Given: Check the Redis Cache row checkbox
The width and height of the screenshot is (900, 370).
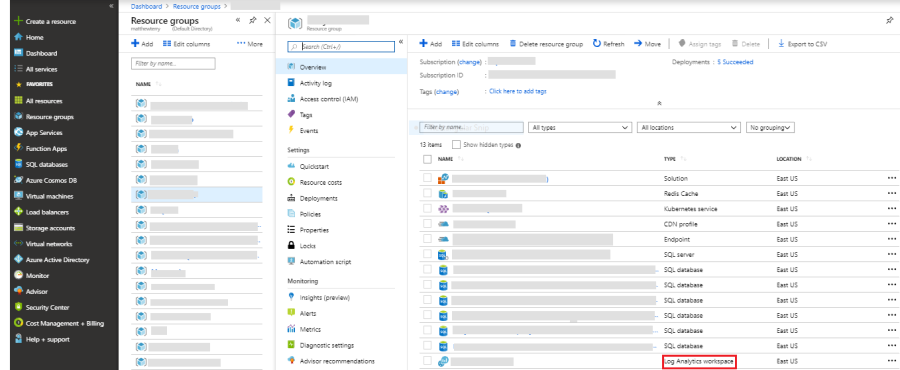Looking at the screenshot, I should tap(427, 194).
